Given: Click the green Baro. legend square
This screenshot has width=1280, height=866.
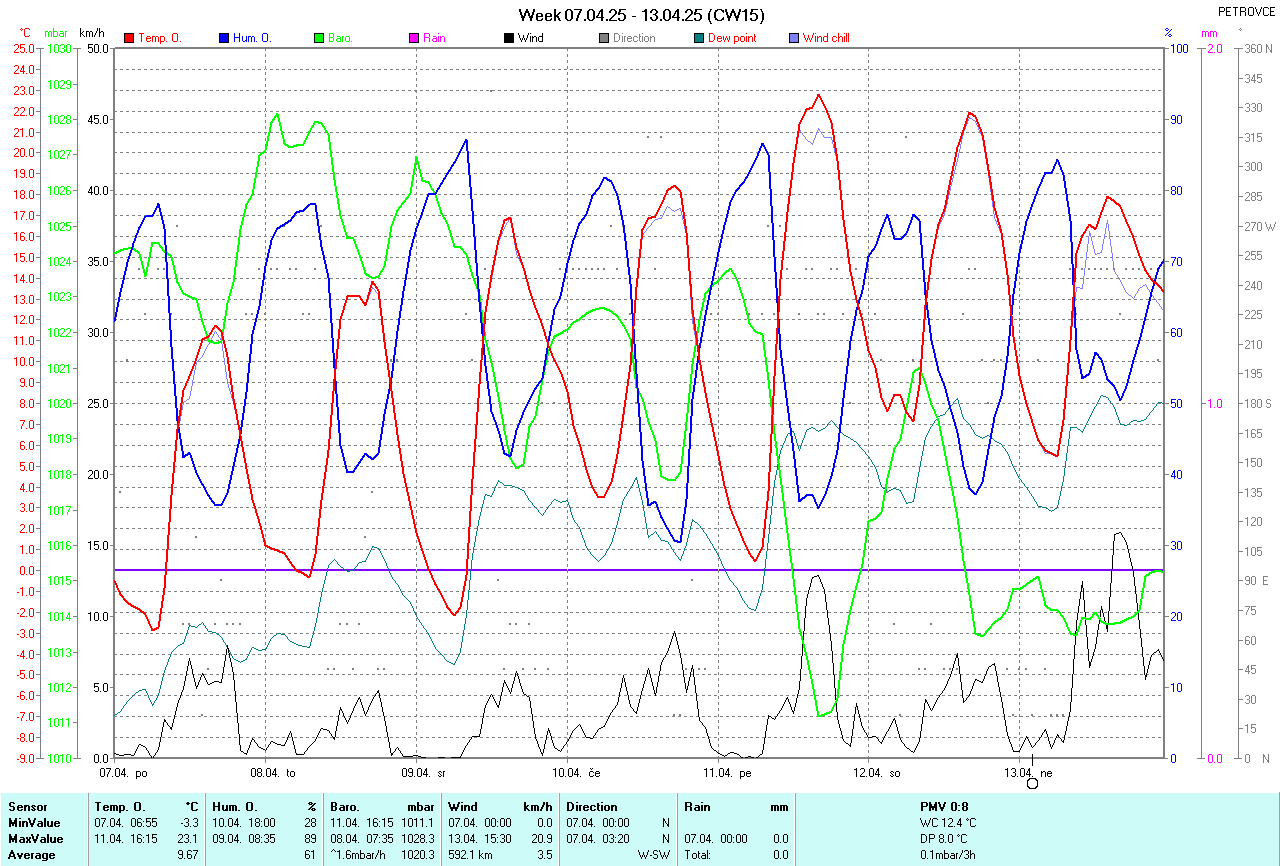Looking at the screenshot, I should 319,38.
